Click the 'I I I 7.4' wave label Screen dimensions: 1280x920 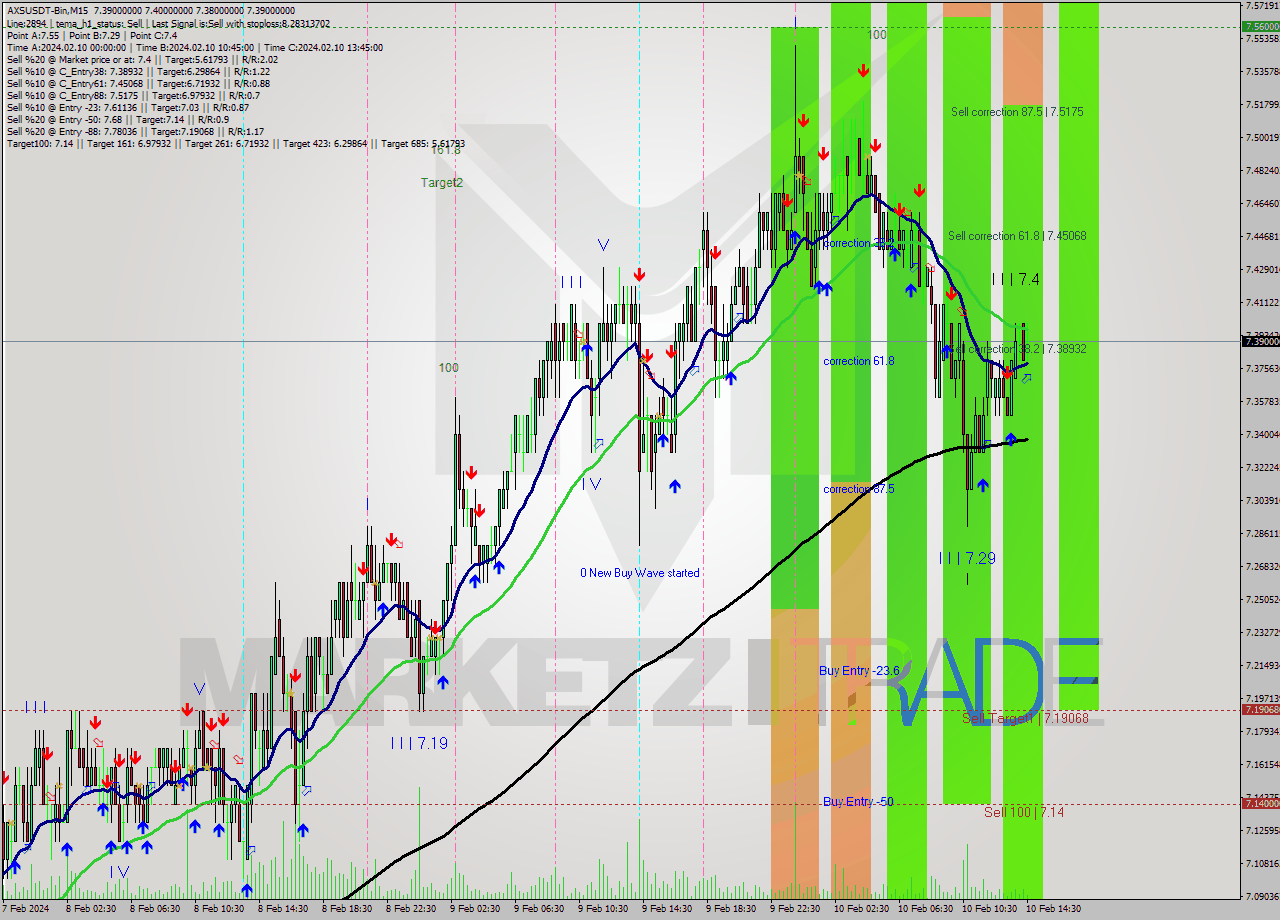(1015, 280)
